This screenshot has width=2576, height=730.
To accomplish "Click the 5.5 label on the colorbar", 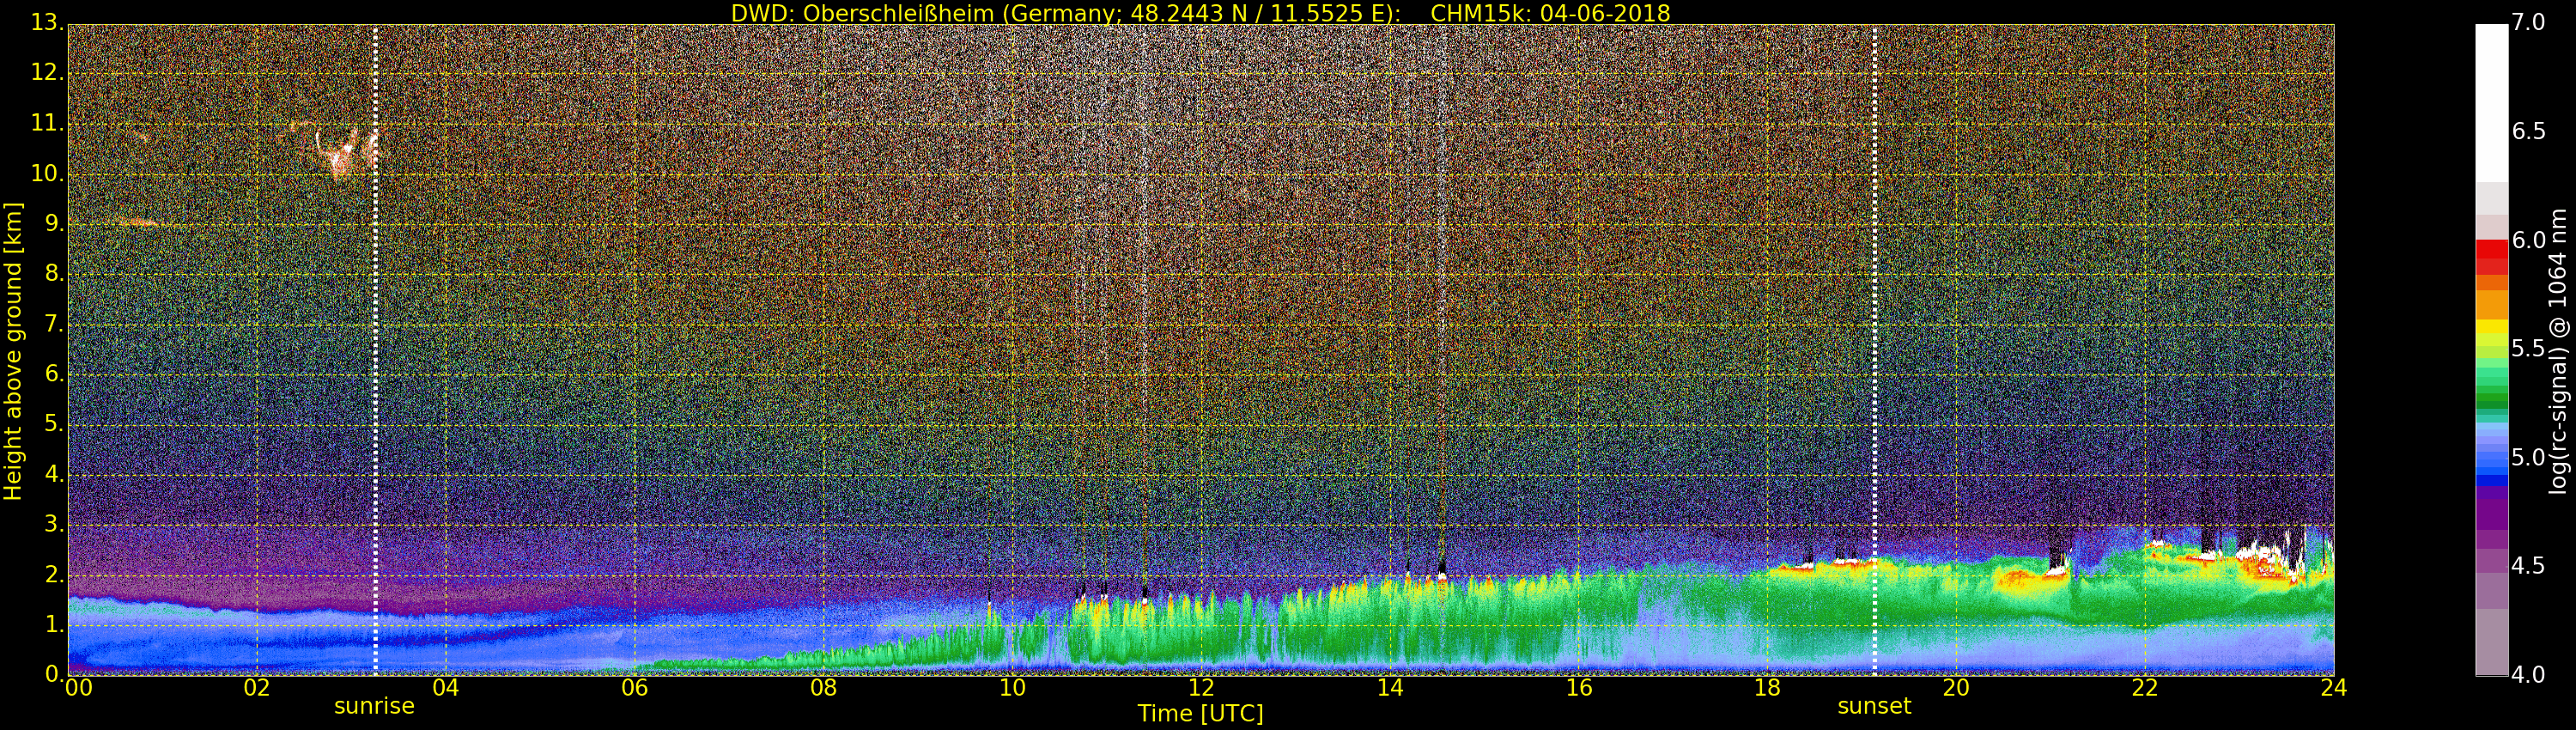I will click(x=2529, y=349).
